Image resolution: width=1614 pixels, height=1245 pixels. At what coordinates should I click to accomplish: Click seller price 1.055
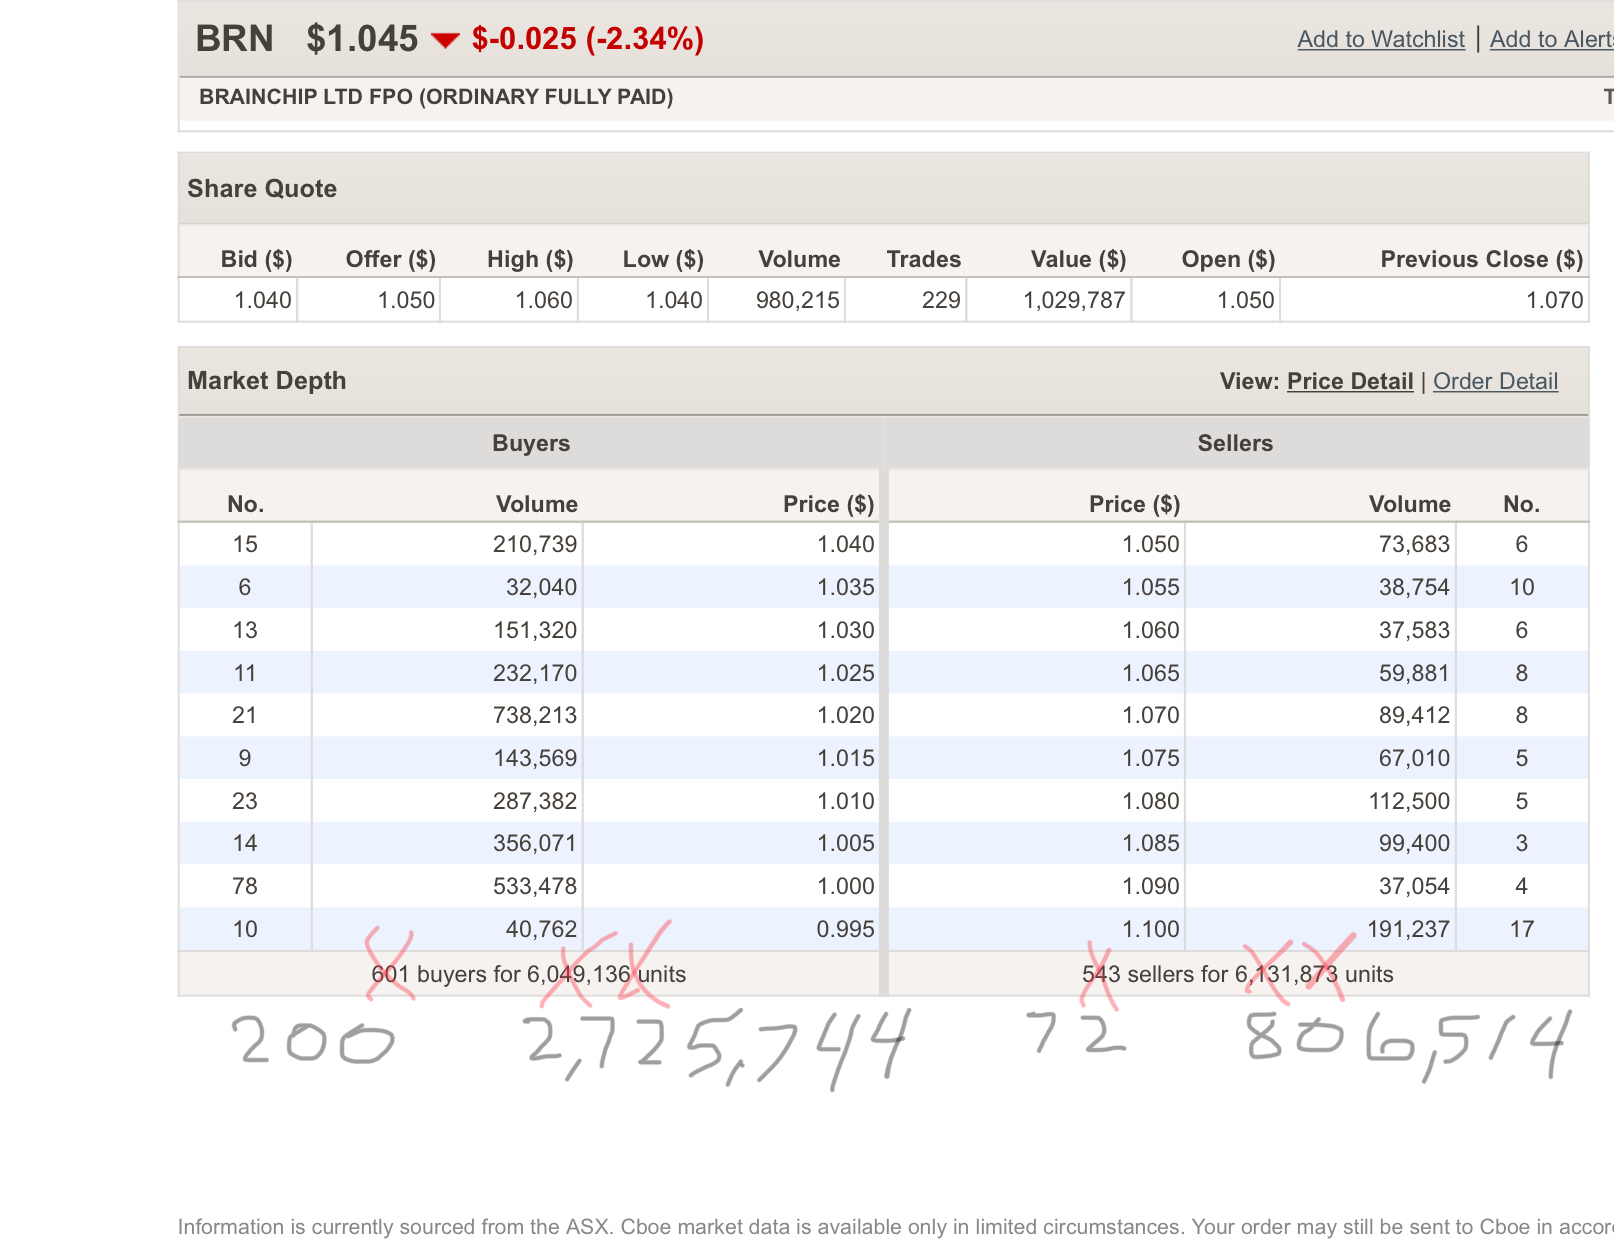click(1151, 587)
